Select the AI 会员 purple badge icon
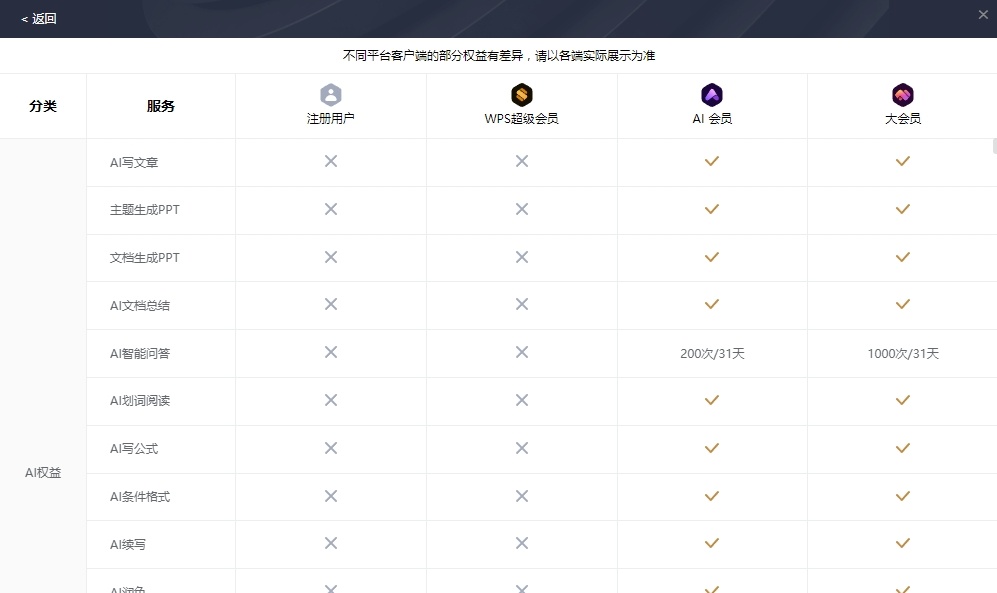The width and height of the screenshot is (997, 593). (x=712, y=95)
